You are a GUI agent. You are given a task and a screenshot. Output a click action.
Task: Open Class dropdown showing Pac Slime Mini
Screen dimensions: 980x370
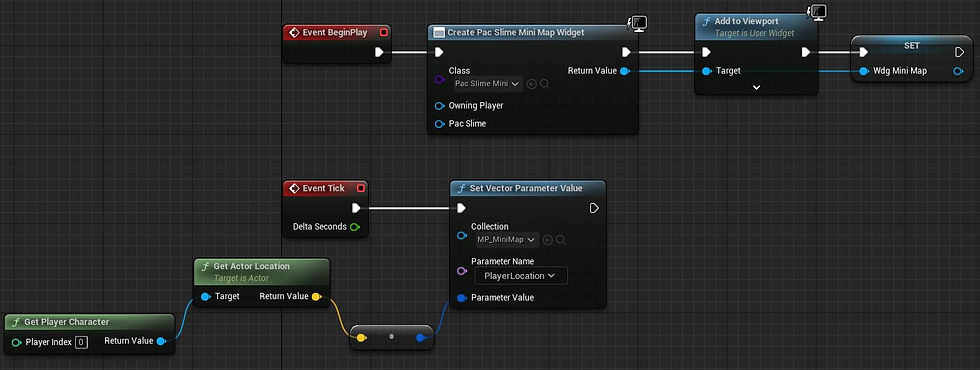488,83
